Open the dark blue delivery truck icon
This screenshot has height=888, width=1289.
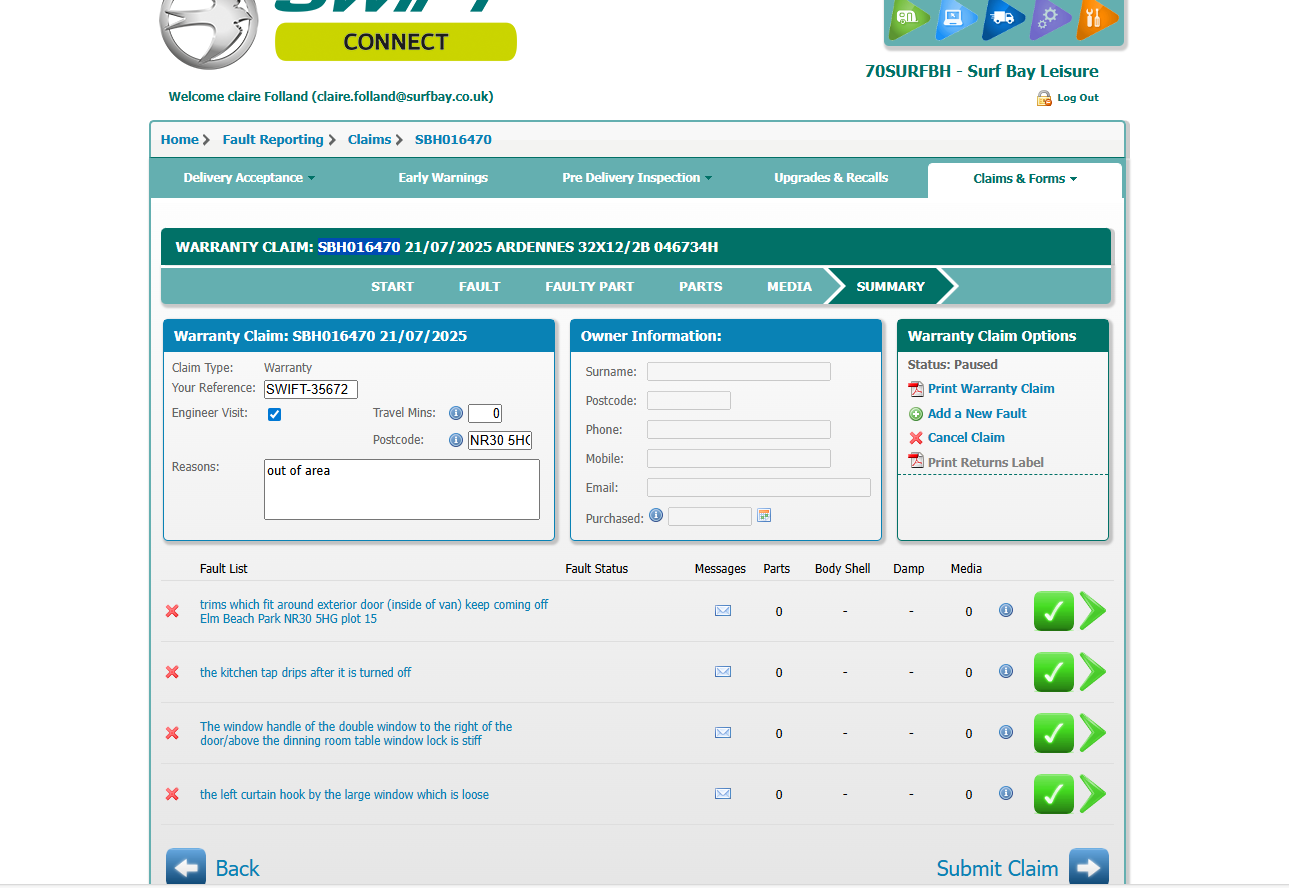[1003, 18]
